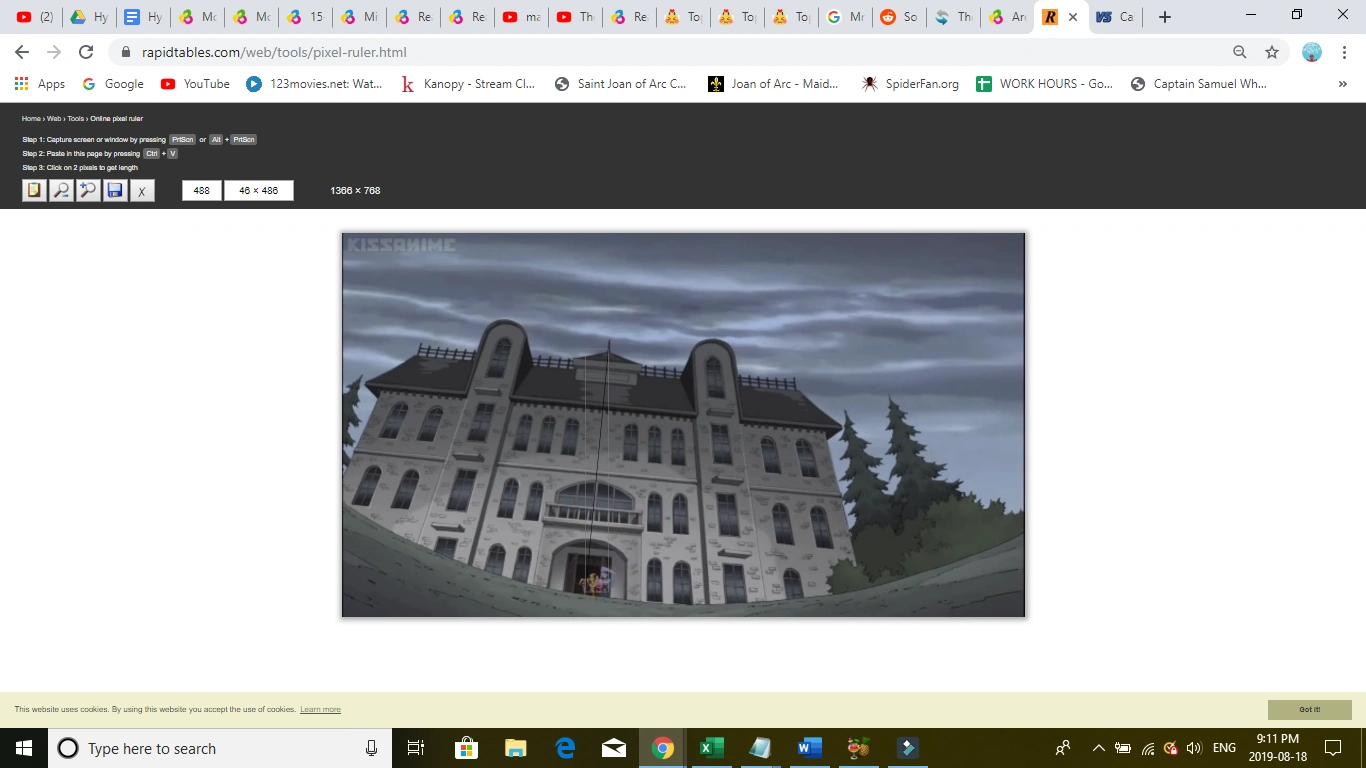This screenshot has height=768, width=1366.
Task: Open the Chrome profile avatar
Action: (1312, 52)
